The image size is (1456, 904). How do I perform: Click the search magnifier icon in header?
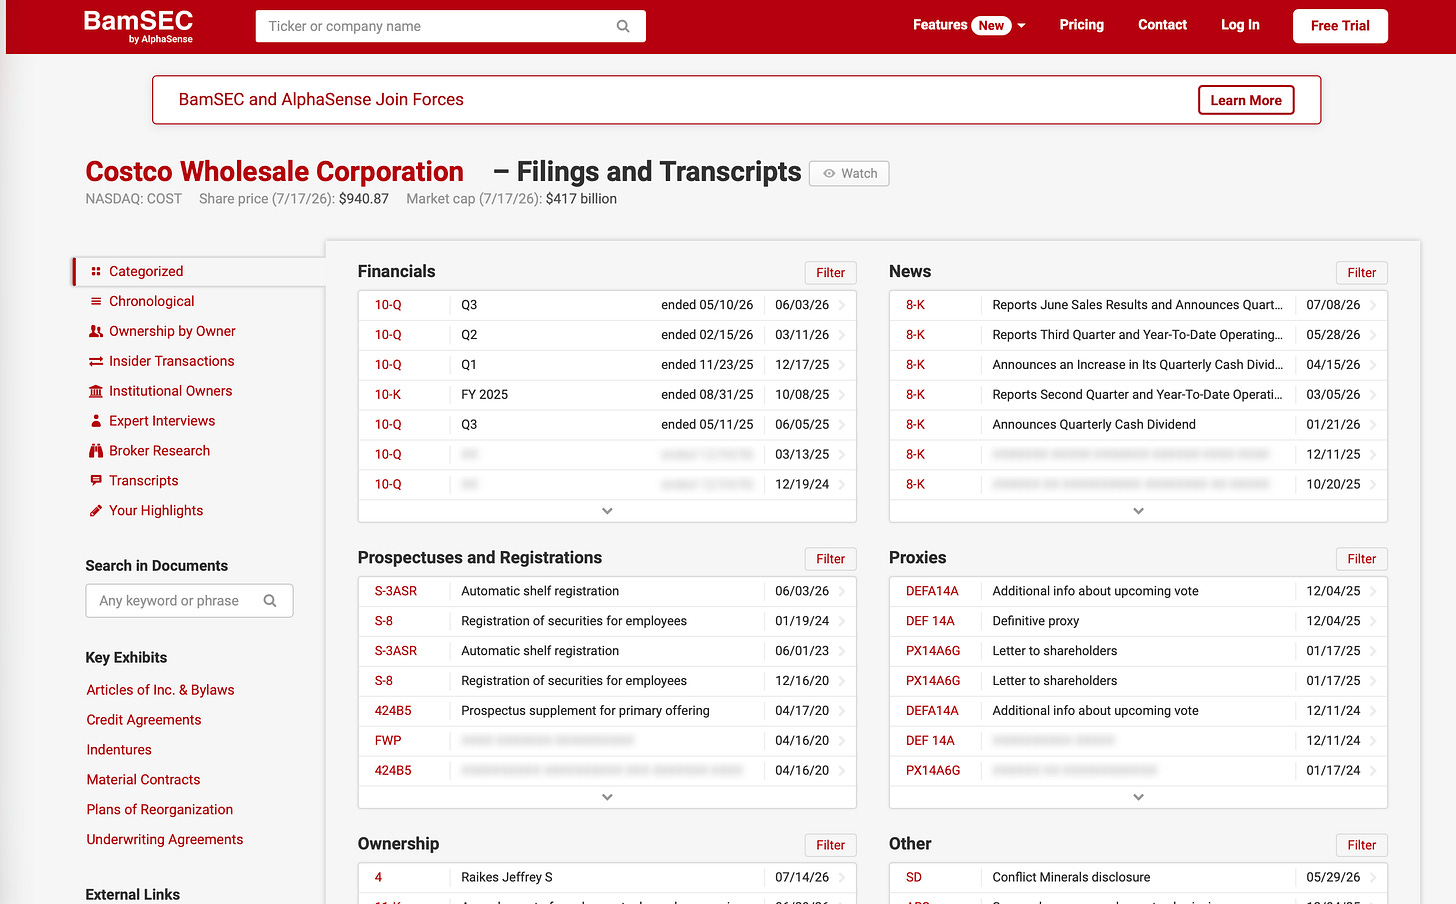click(623, 26)
